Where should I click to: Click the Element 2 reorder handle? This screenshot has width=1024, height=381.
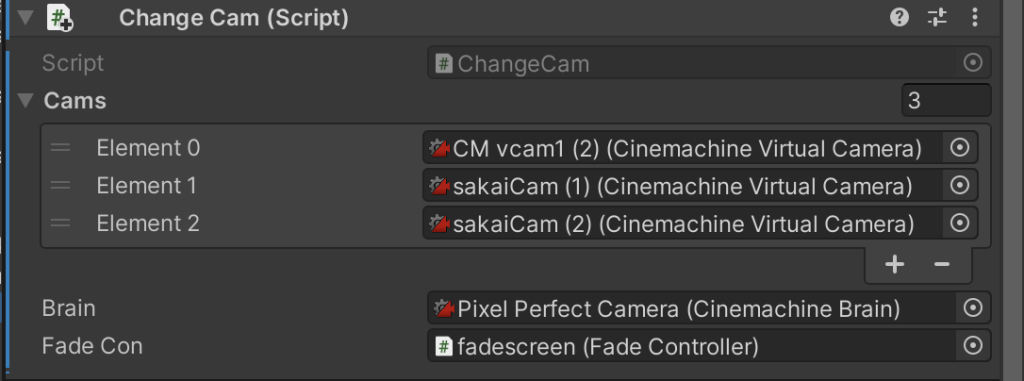[x=61, y=224]
